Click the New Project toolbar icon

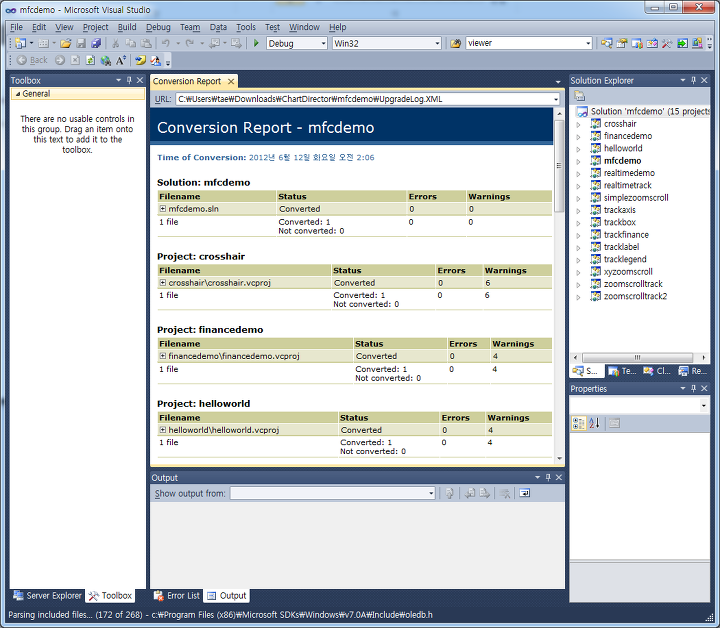[21, 43]
